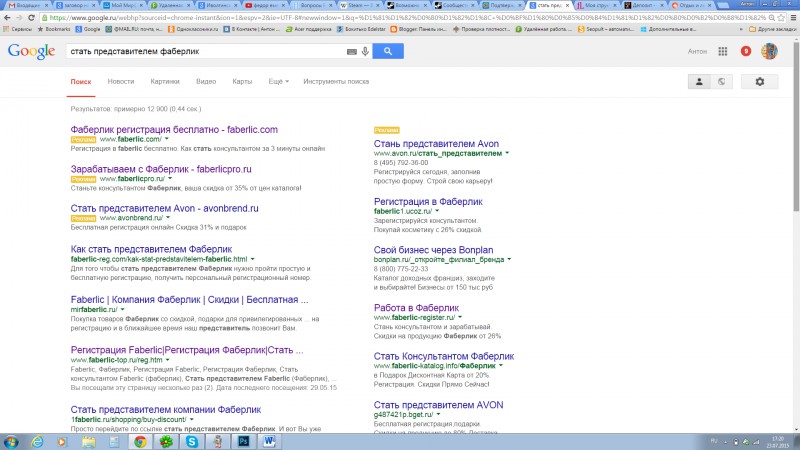
Task: Open the @MAIL.RU bookmark
Action: pos(134,29)
